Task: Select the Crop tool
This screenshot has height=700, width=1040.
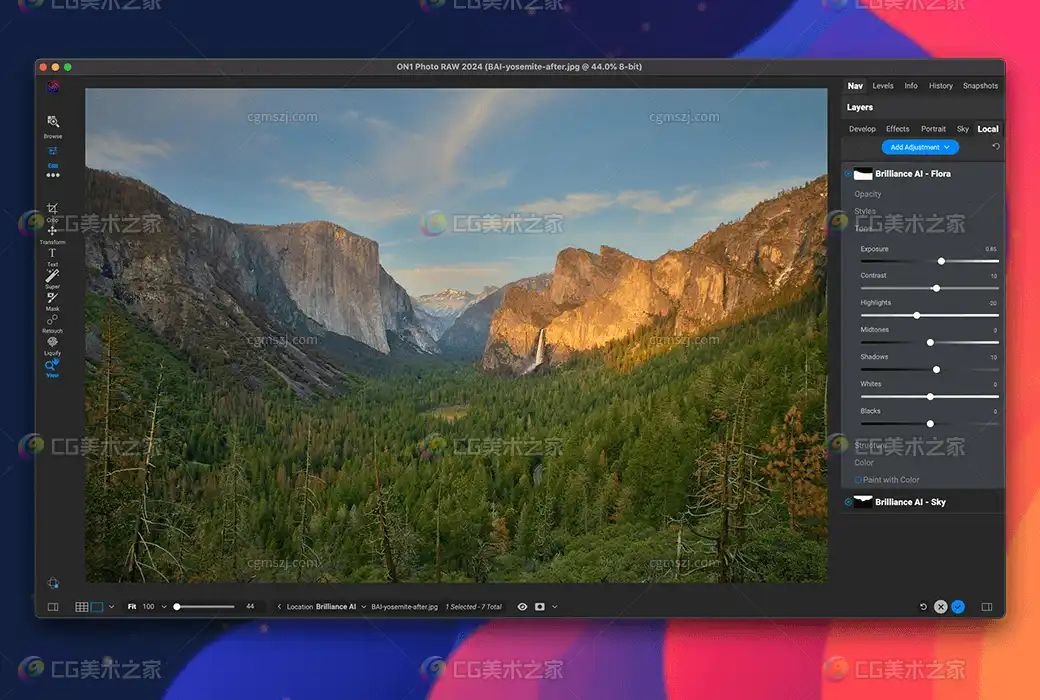Action: [x=53, y=209]
